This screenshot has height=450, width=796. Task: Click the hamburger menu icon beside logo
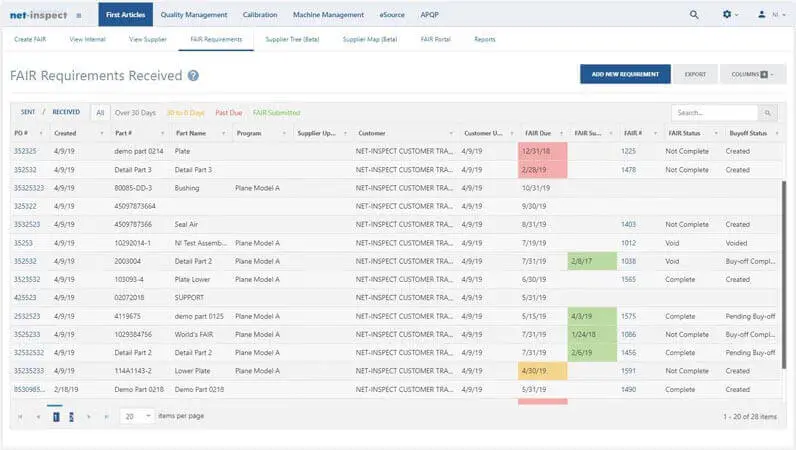[78, 16]
